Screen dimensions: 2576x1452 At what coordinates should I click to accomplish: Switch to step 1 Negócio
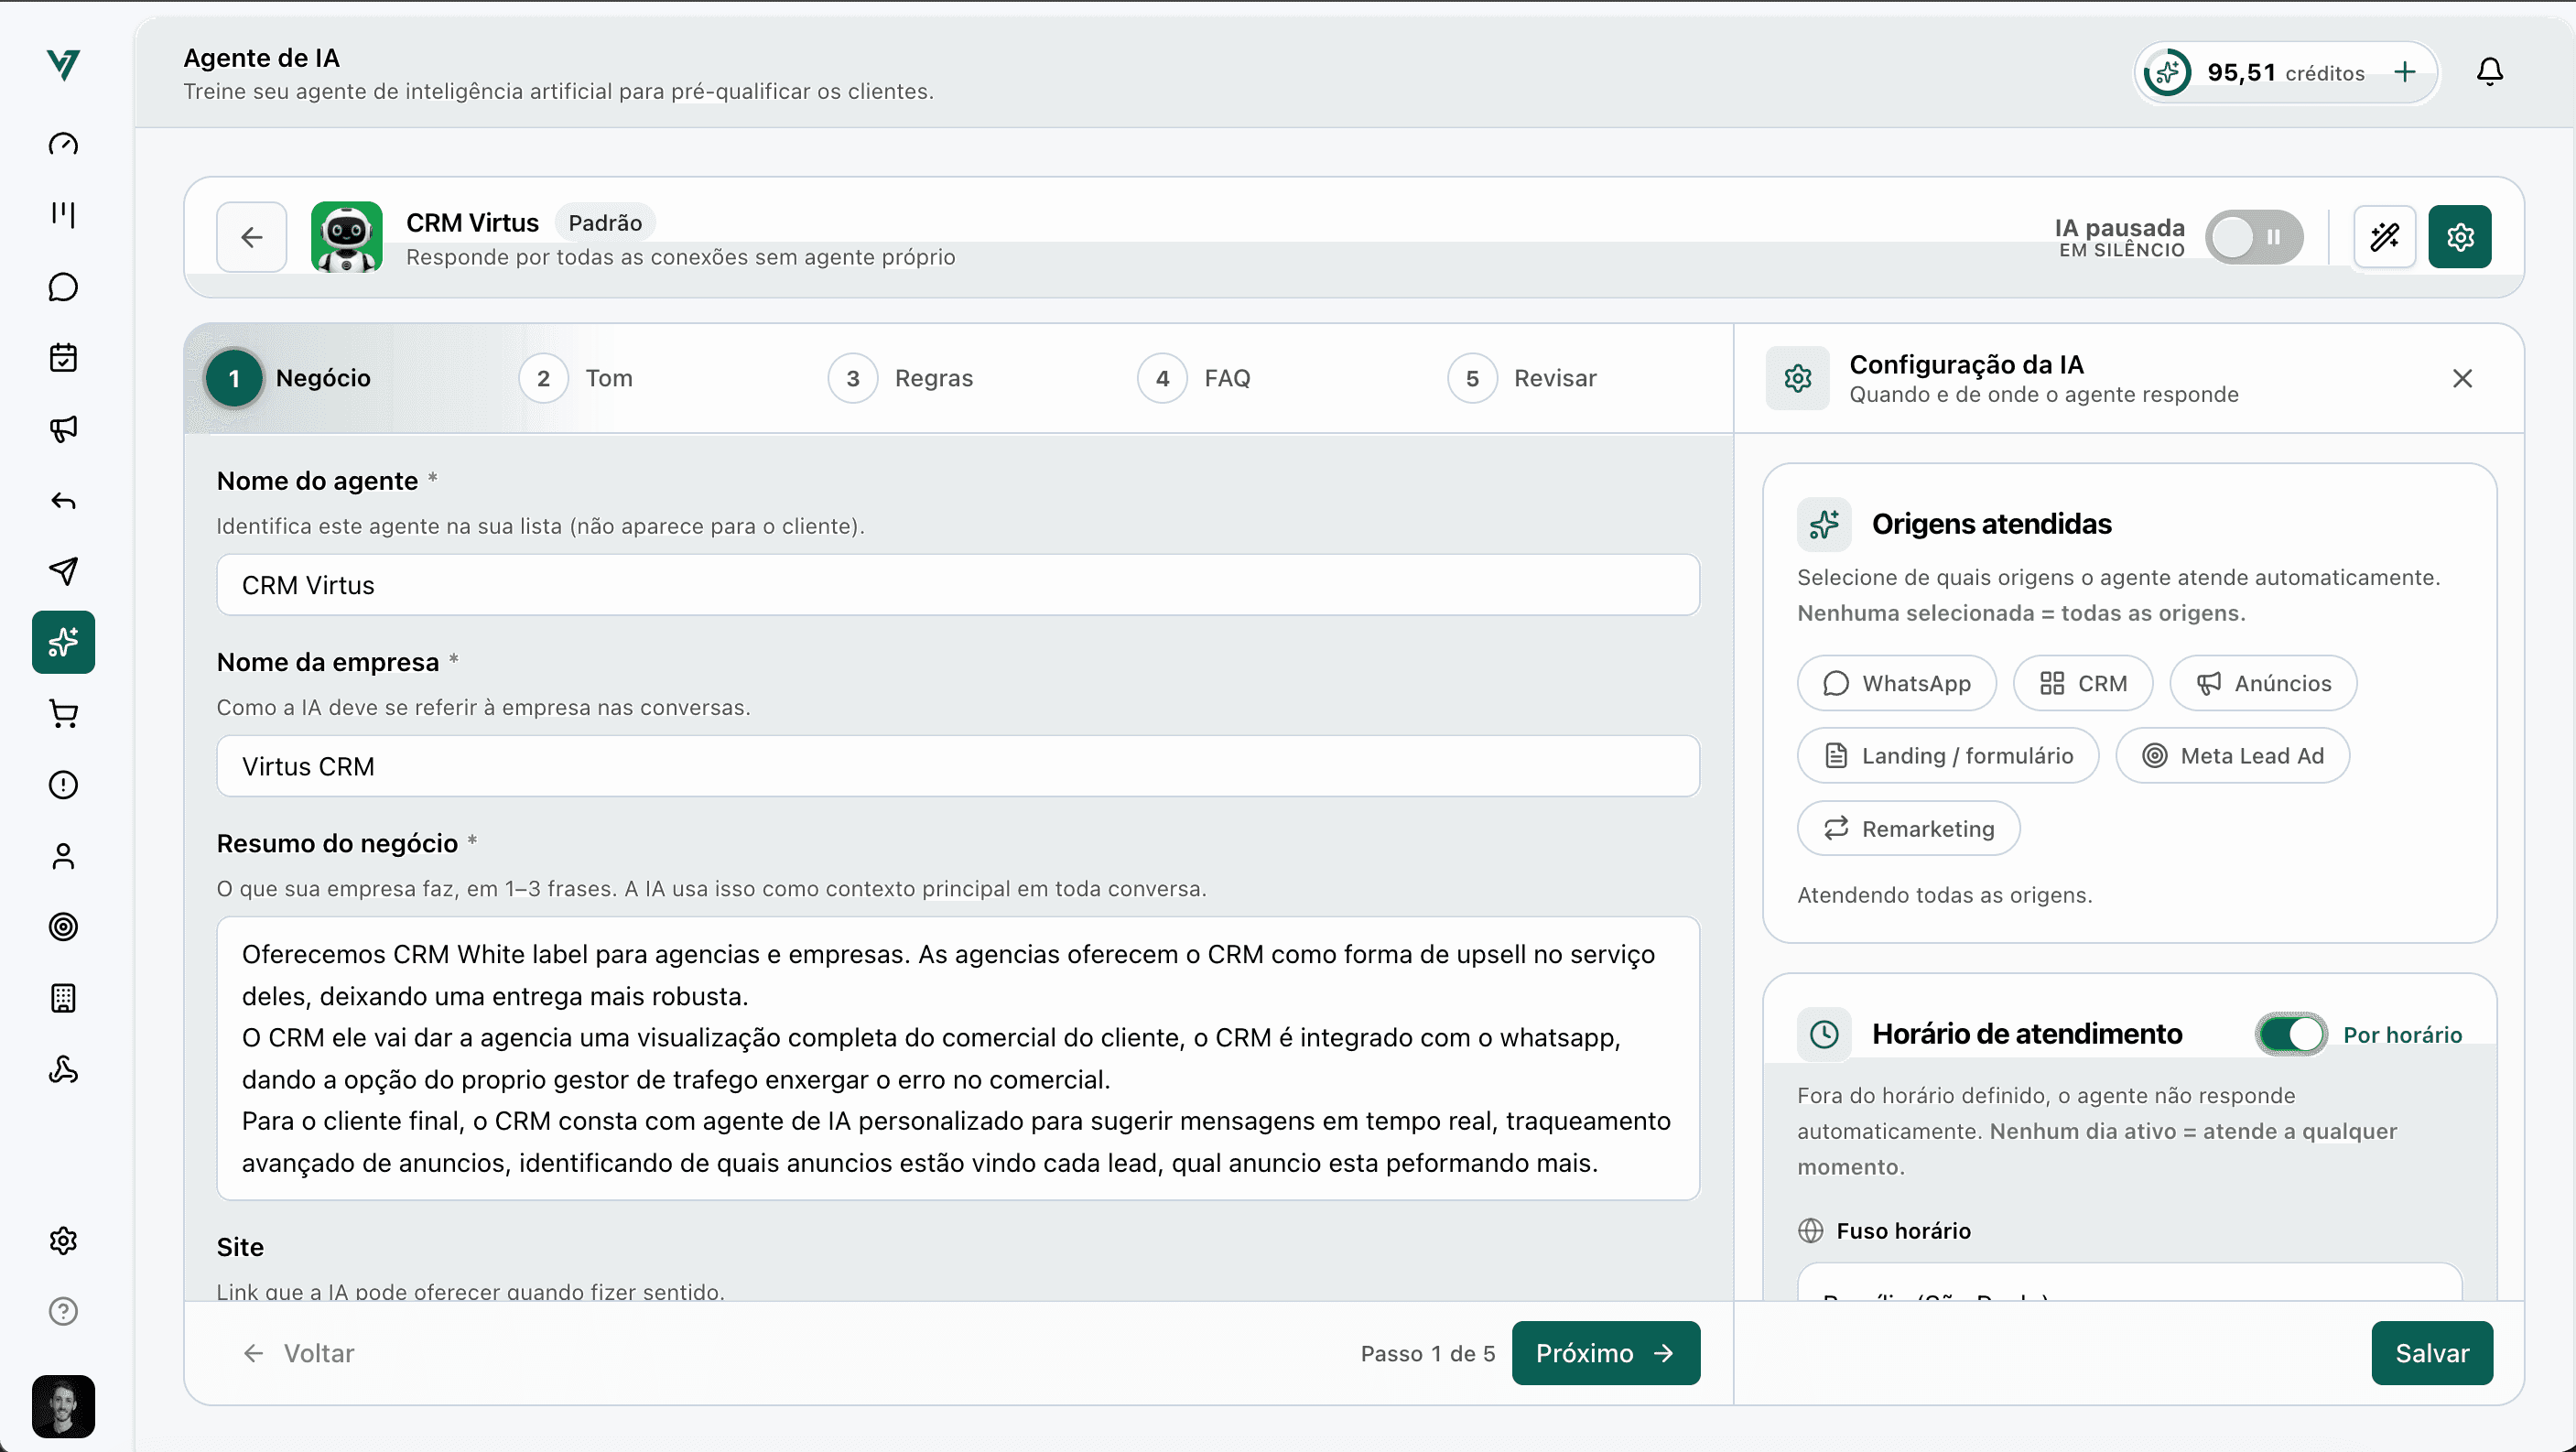(x=289, y=378)
